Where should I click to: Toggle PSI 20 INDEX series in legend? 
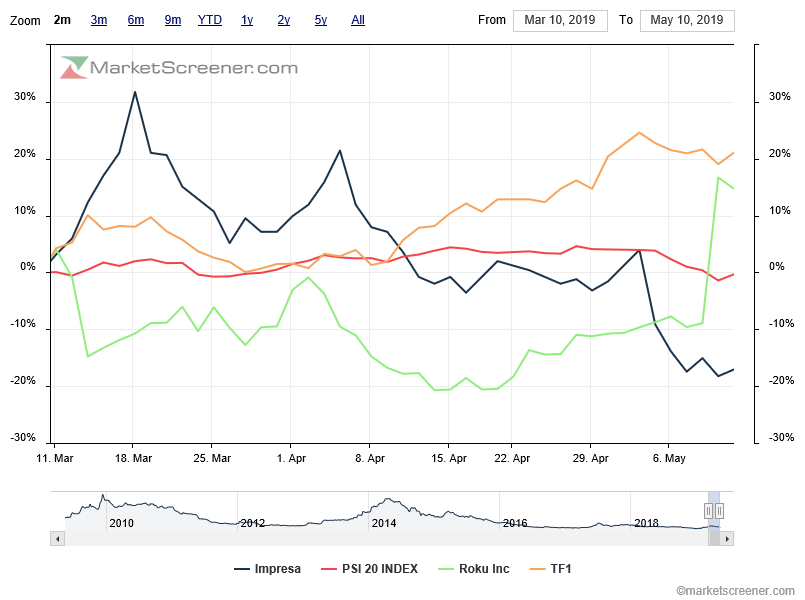[x=369, y=569]
